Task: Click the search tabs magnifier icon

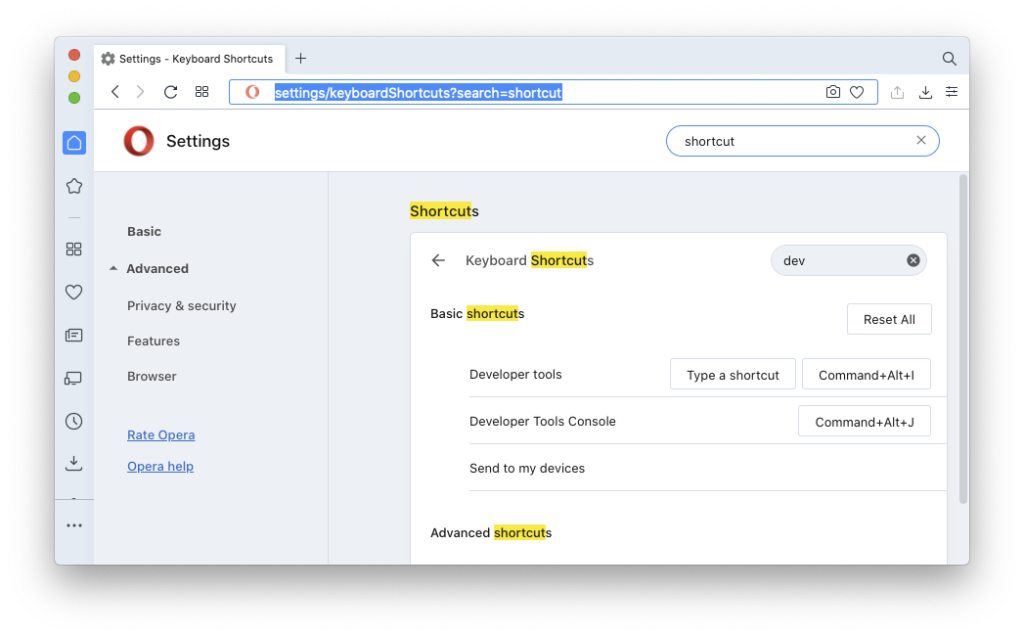Action: pyautogui.click(x=949, y=59)
